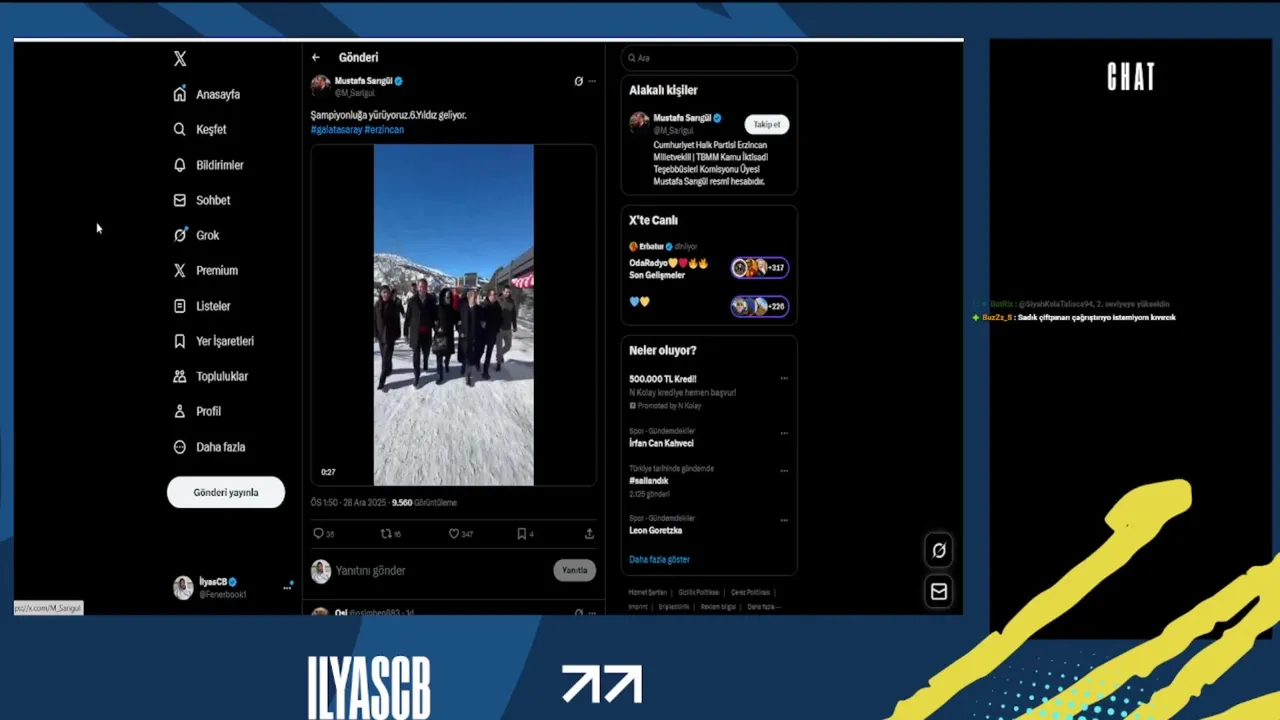
Task: Open more options for the İrfan Can Kahveci trend
Action: 784,433
